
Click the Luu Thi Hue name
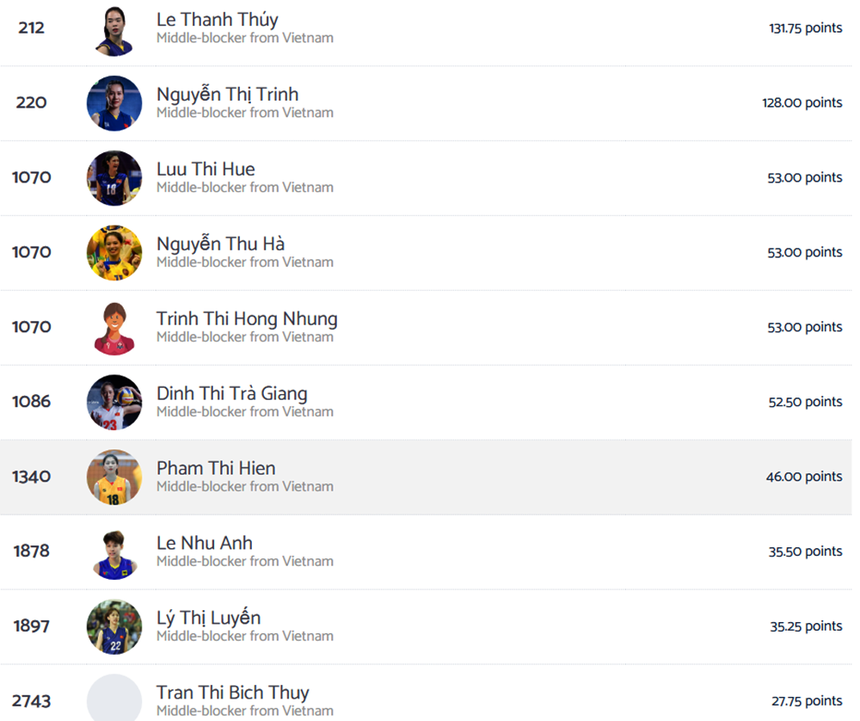205,169
